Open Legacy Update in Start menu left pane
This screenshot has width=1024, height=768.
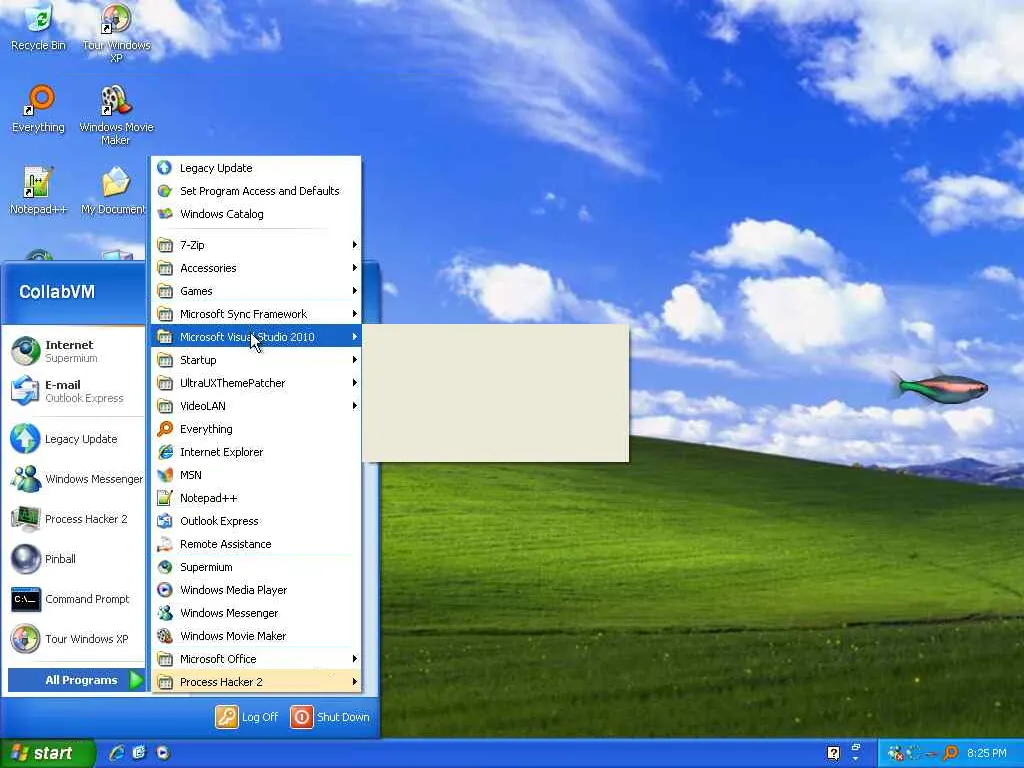pos(75,439)
